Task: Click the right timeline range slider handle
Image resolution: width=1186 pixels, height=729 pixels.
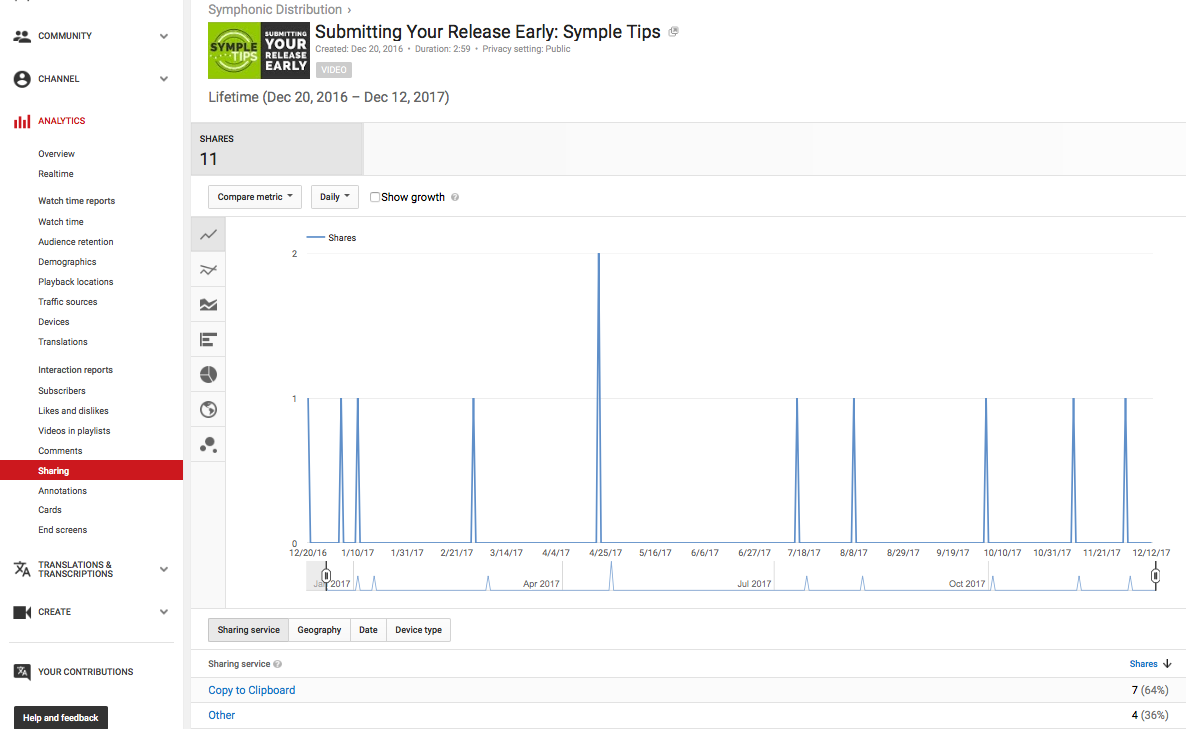Action: (1155, 576)
